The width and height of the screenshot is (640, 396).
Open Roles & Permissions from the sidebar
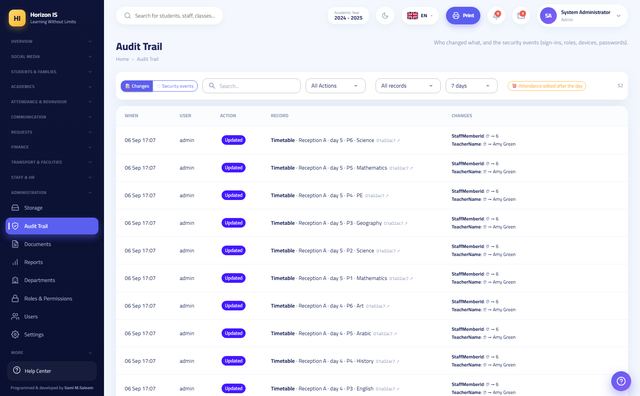[x=52, y=298]
